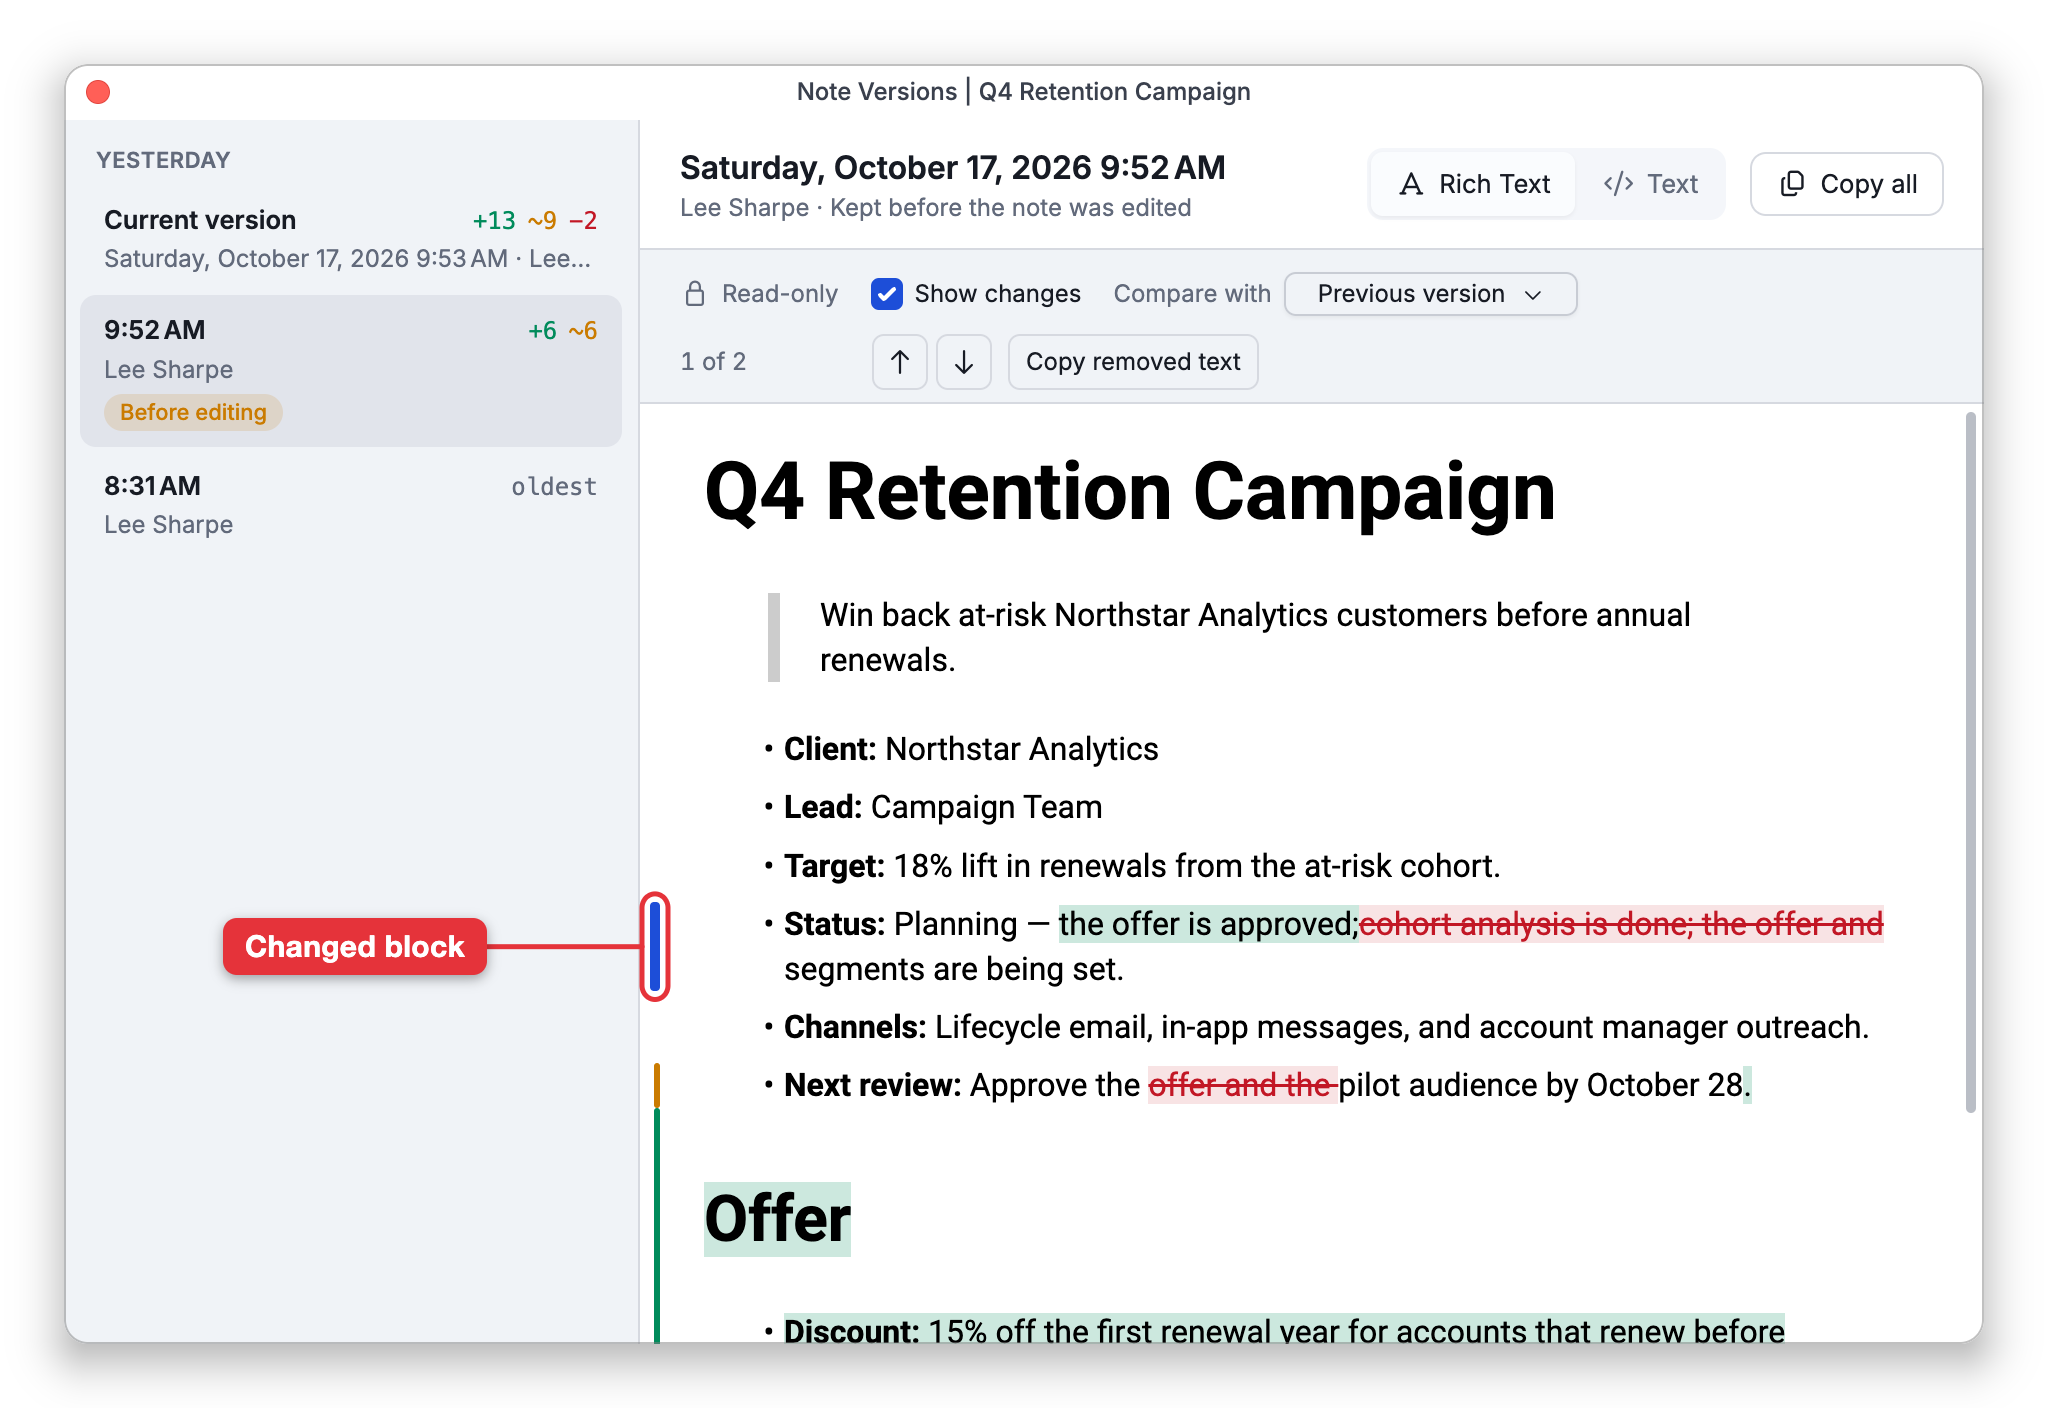The width and height of the screenshot is (2048, 1408).
Task: Click the orange change marker beside Next review
Action: [657, 1085]
